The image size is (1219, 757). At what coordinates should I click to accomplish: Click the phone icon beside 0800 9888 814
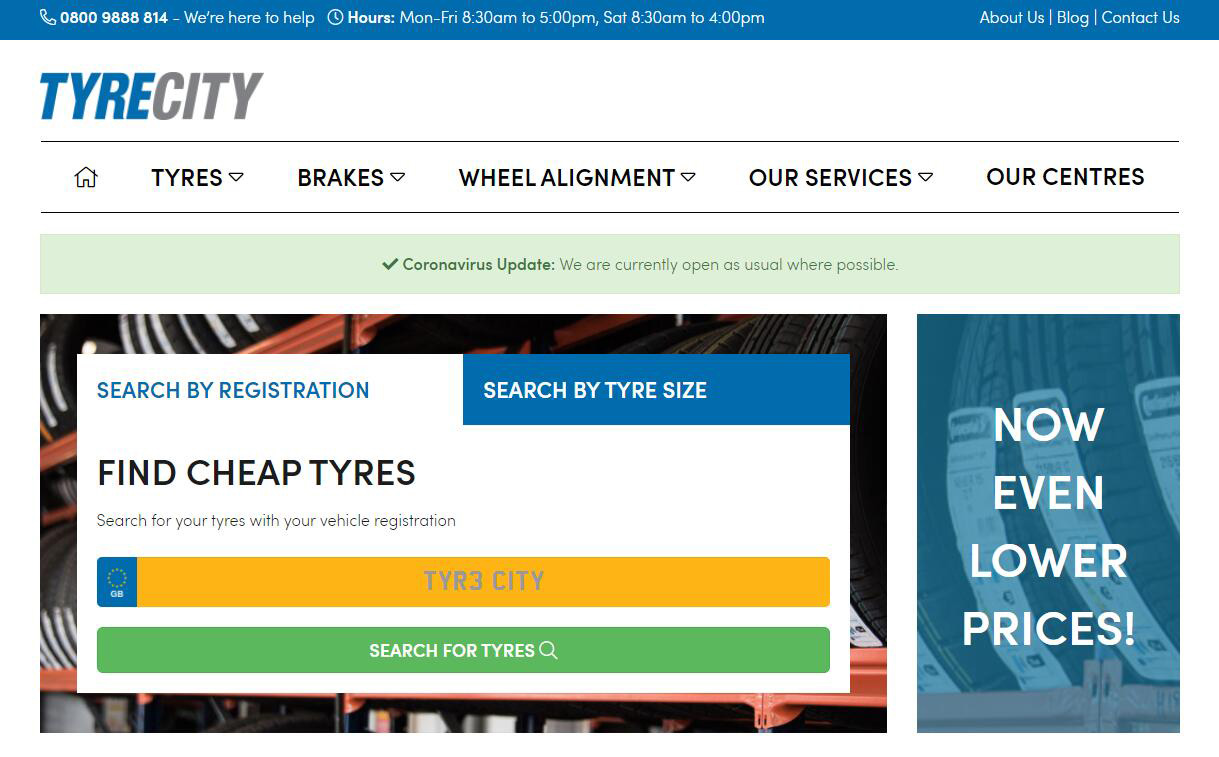(48, 17)
